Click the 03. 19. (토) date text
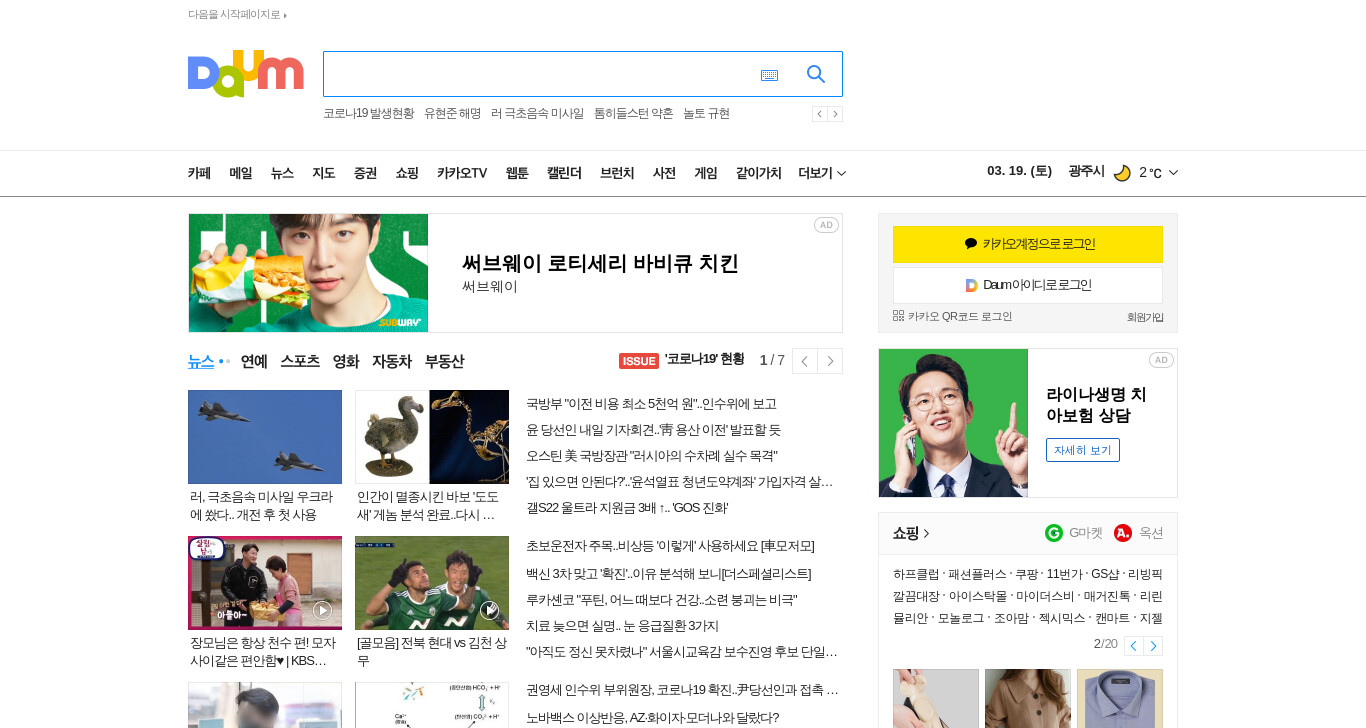 [x=1019, y=171]
